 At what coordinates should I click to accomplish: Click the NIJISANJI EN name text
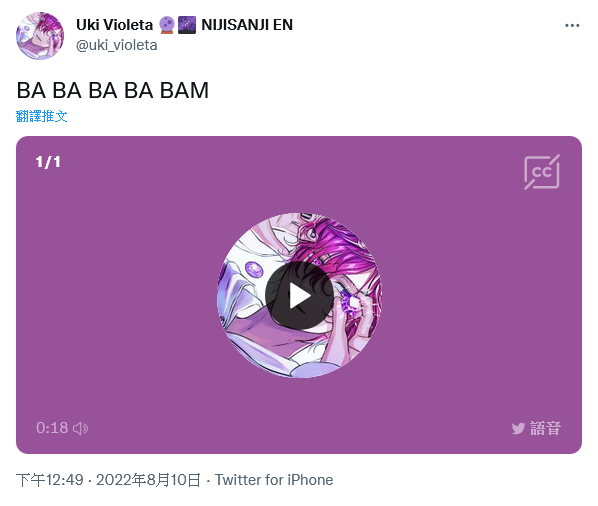(247, 25)
